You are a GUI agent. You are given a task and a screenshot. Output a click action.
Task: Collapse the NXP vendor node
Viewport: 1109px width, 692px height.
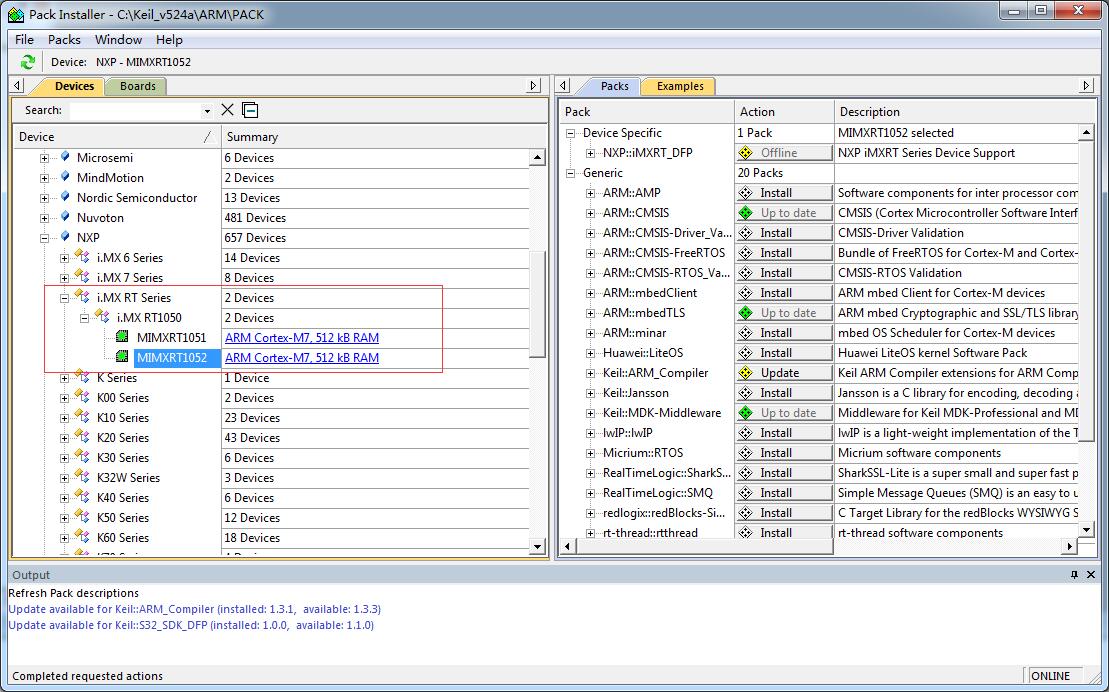pos(45,238)
